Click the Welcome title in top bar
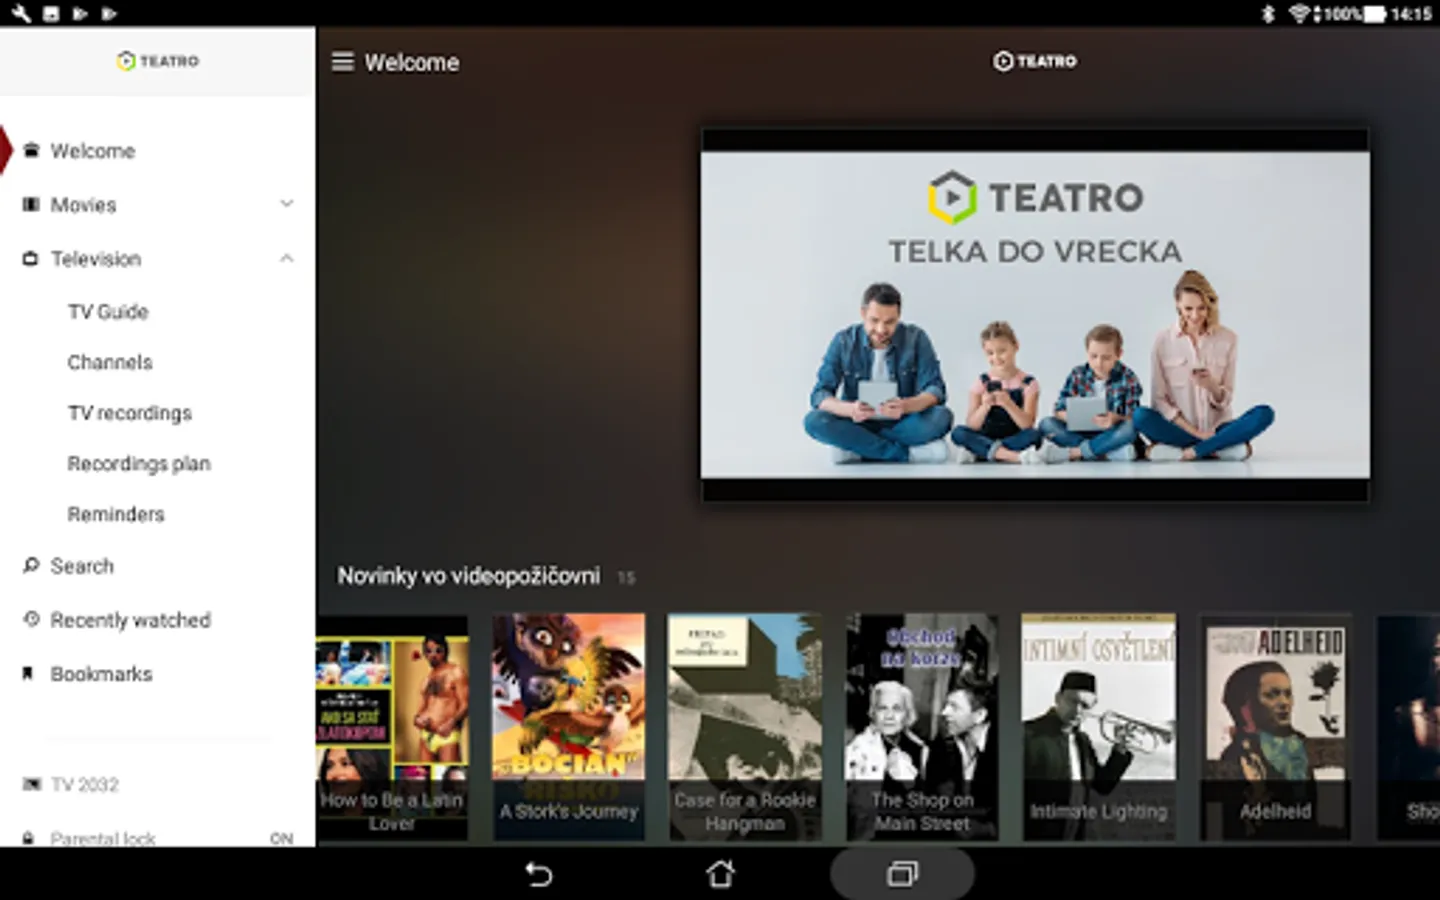The image size is (1440, 900). tap(412, 62)
